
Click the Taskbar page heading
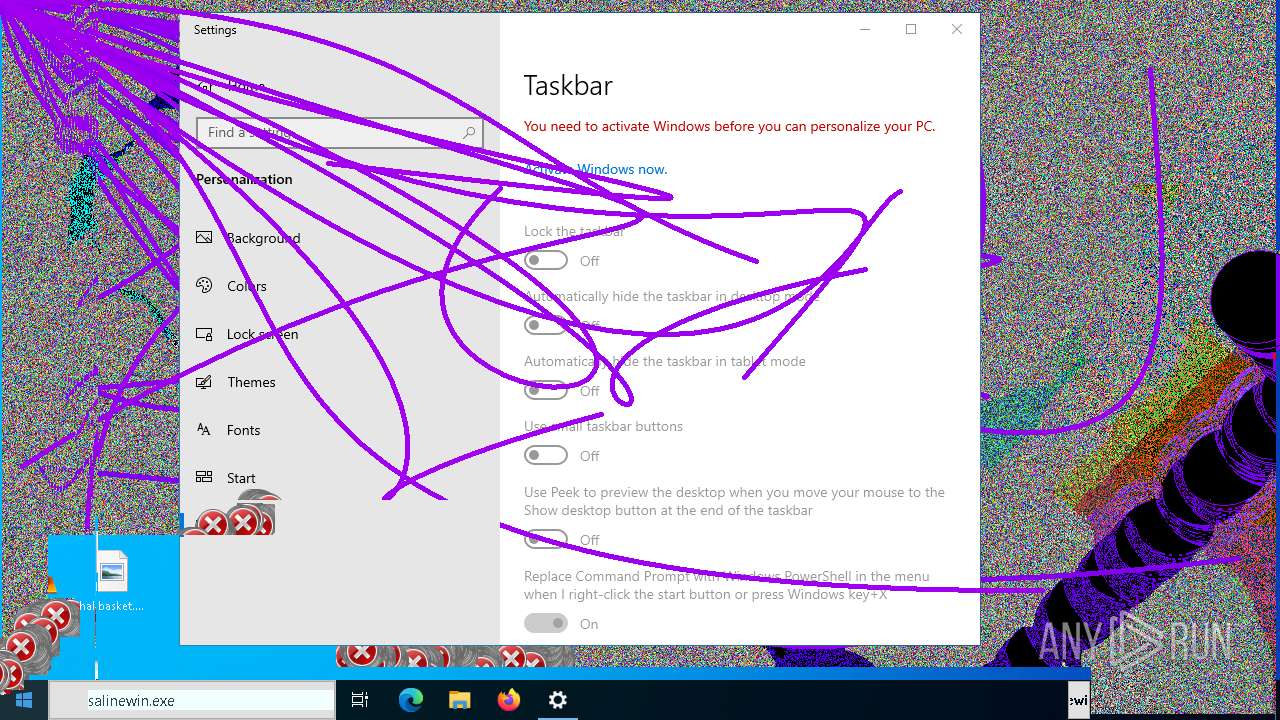[x=568, y=86]
